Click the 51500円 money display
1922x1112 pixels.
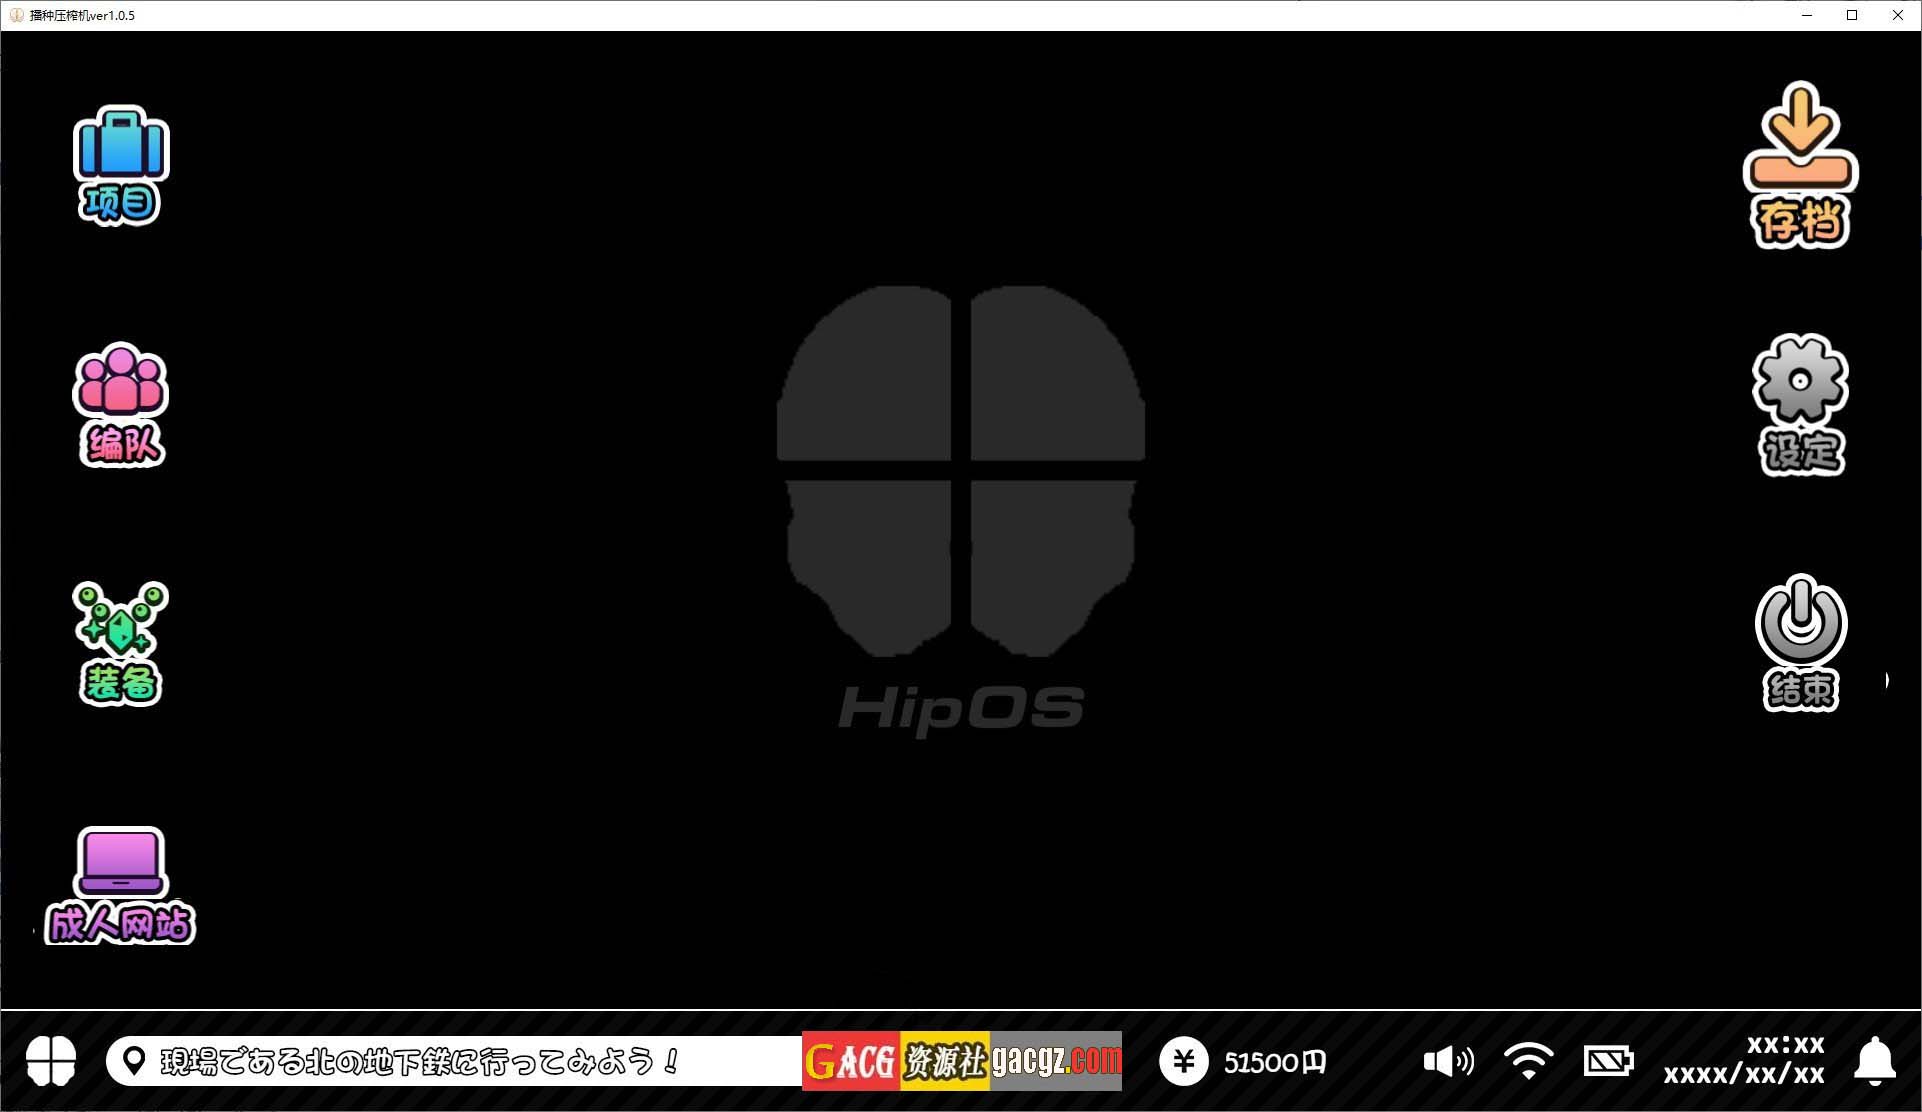click(1274, 1062)
